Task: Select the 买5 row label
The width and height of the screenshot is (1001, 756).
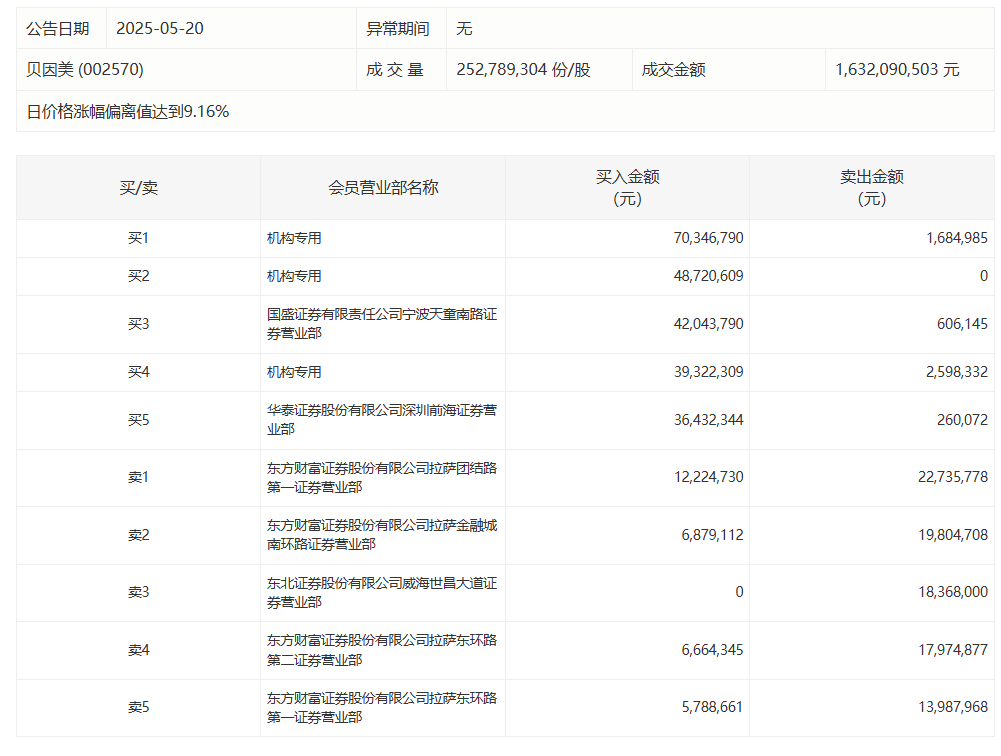Action: [x=139, y=420]
